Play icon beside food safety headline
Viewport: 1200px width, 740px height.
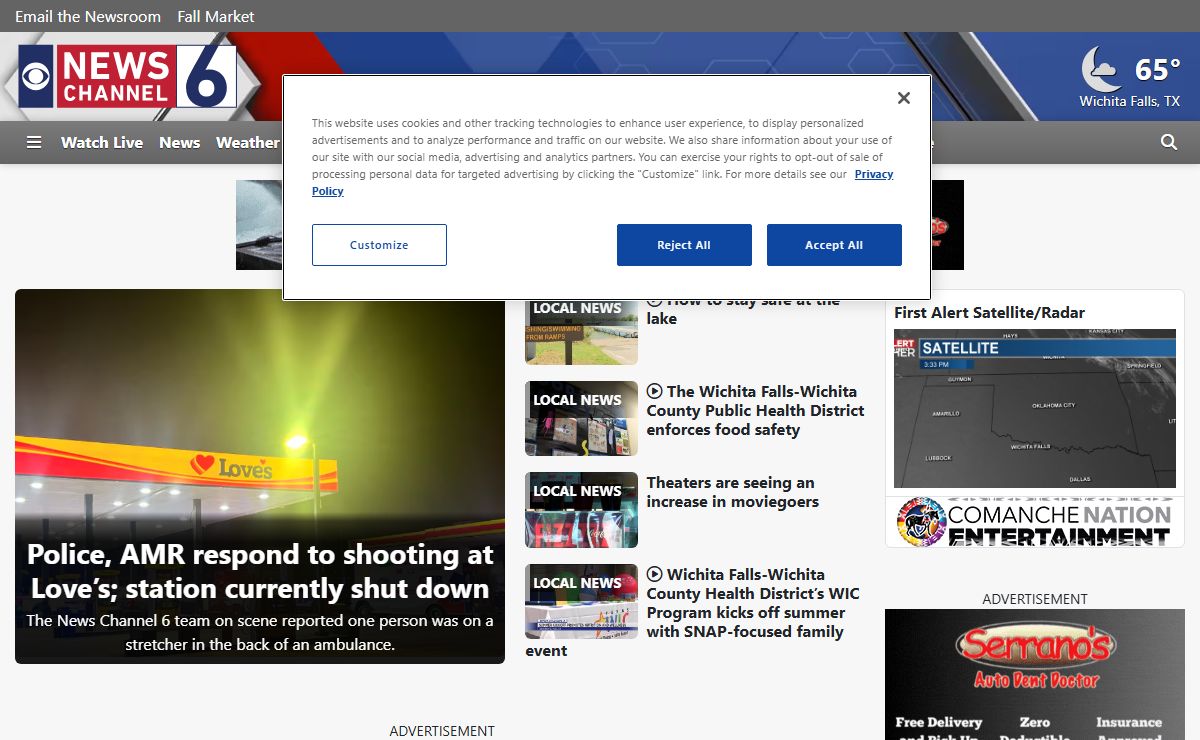(655, 391)
